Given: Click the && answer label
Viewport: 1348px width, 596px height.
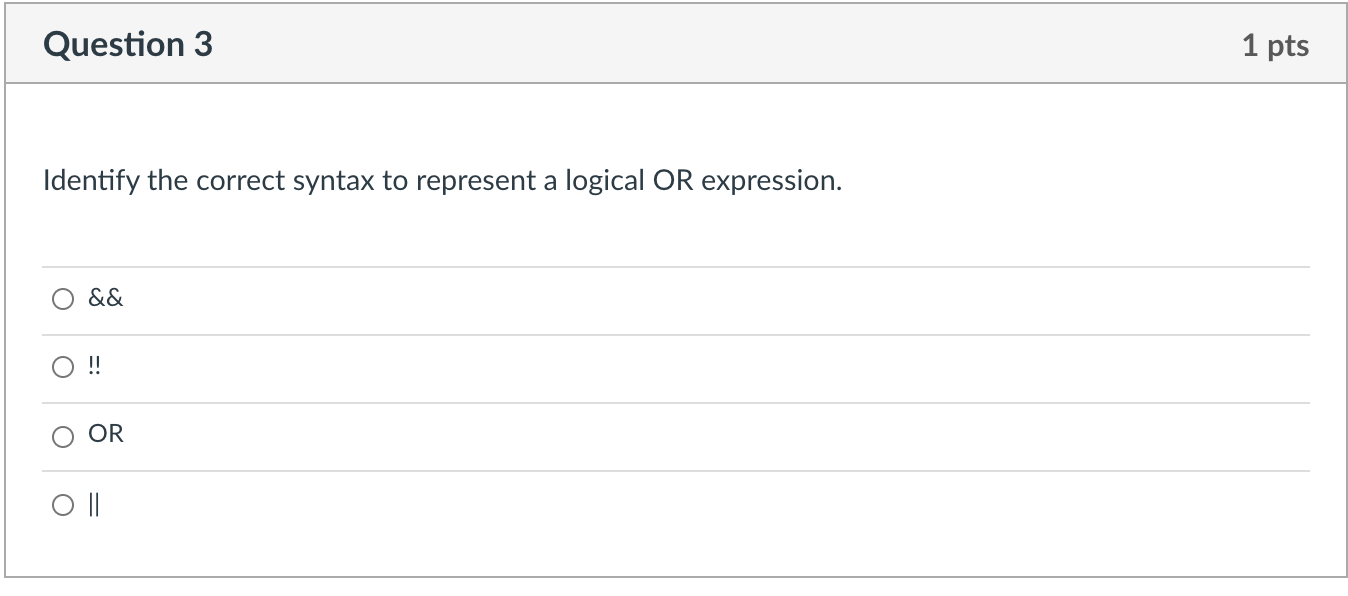Looking at the screenshot, I should [104, 297].
